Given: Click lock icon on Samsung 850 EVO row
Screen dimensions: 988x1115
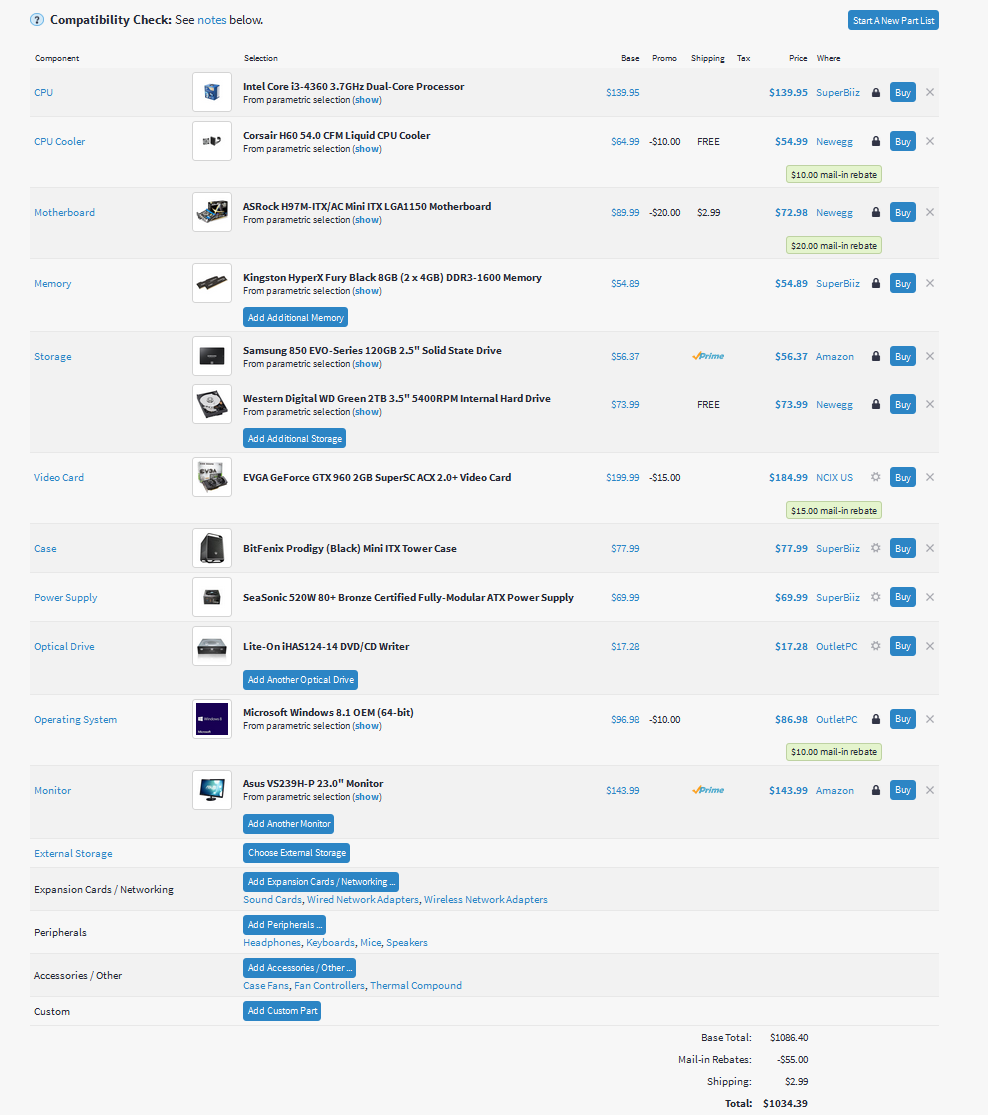Looking at the screenshot, I should (x=876, y=356).
